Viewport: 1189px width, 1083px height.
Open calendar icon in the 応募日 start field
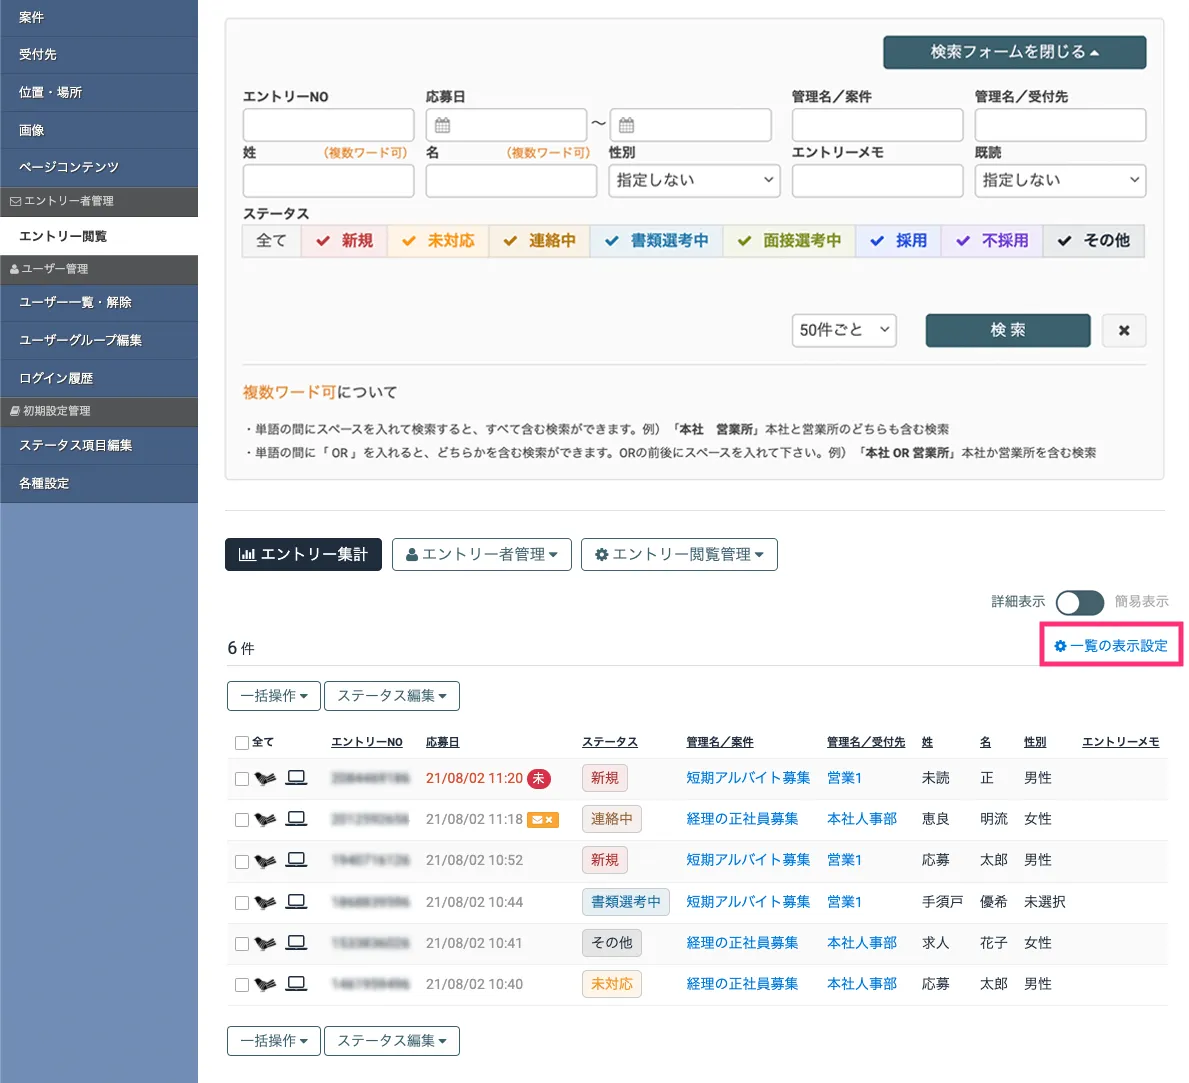click(443, 125)
